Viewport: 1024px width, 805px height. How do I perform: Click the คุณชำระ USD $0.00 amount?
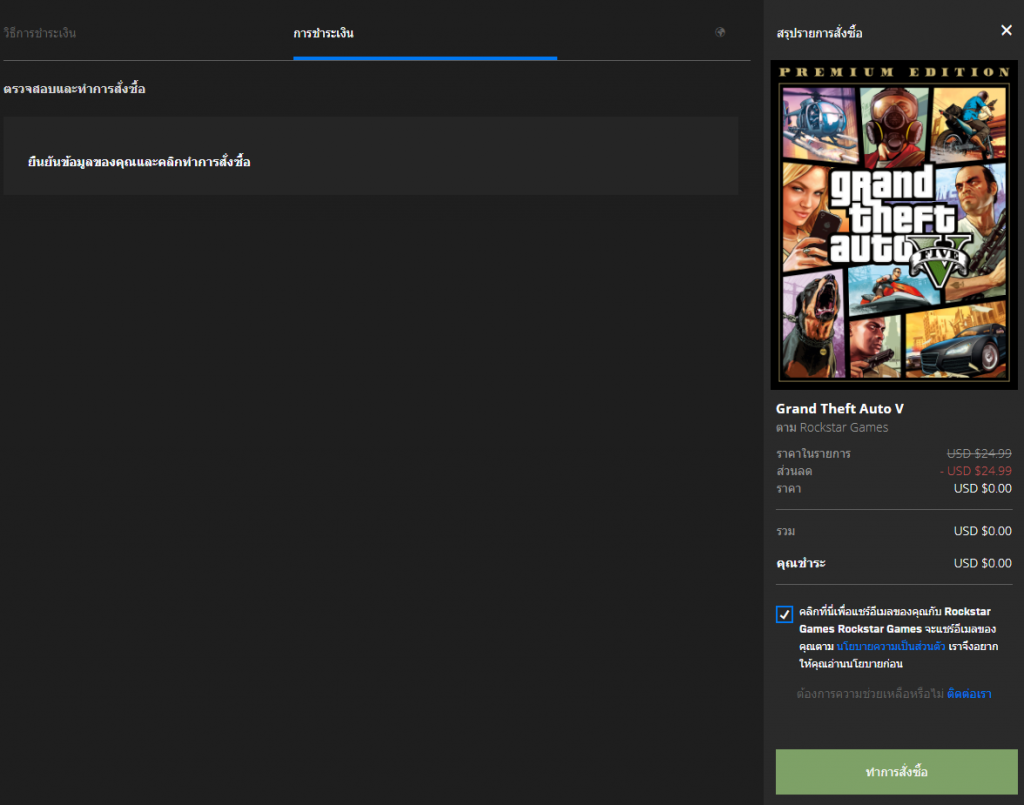(982, 563)
